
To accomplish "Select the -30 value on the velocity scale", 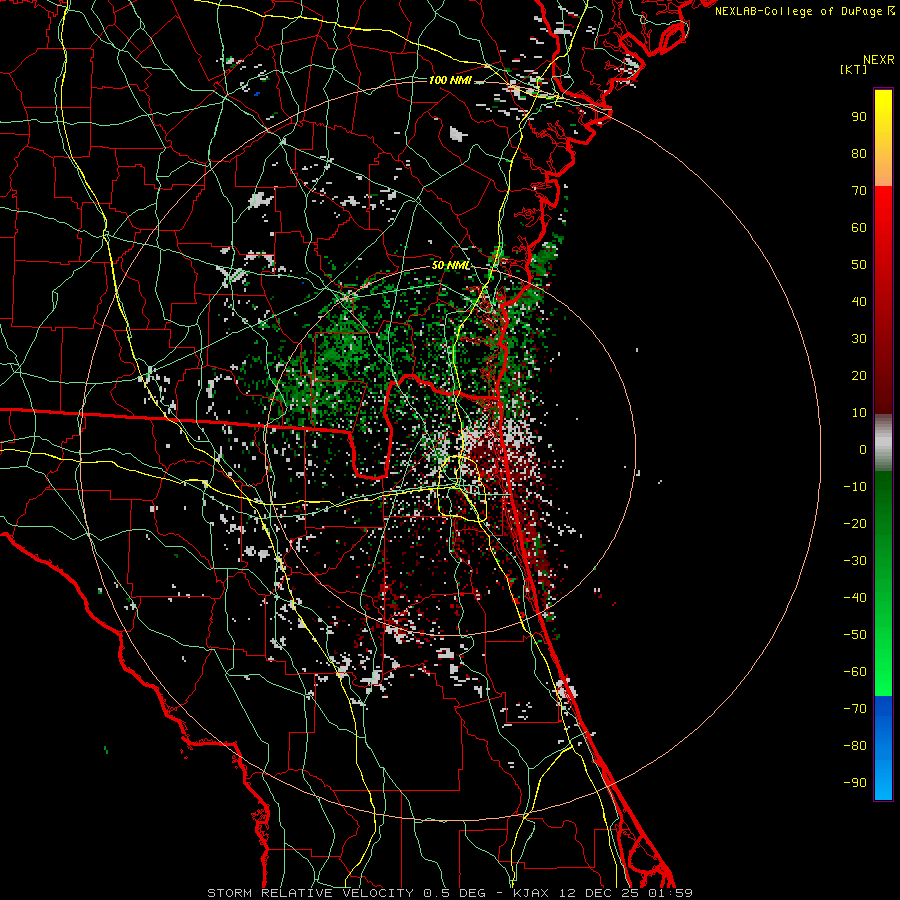I will coord(855,561).
